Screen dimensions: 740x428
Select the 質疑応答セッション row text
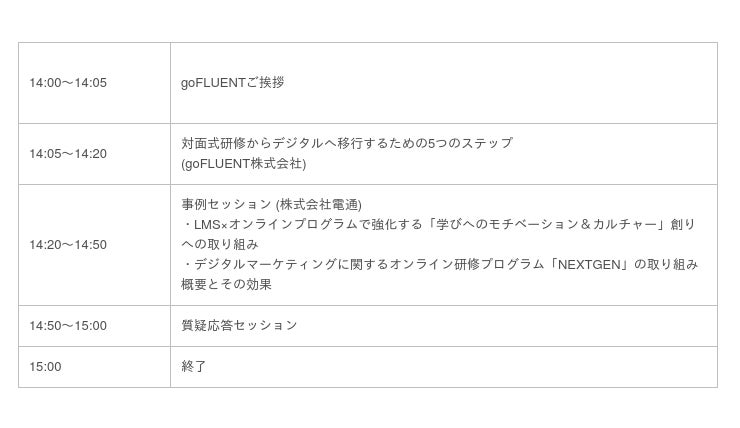pyautogui.click(x=239, y=326)
